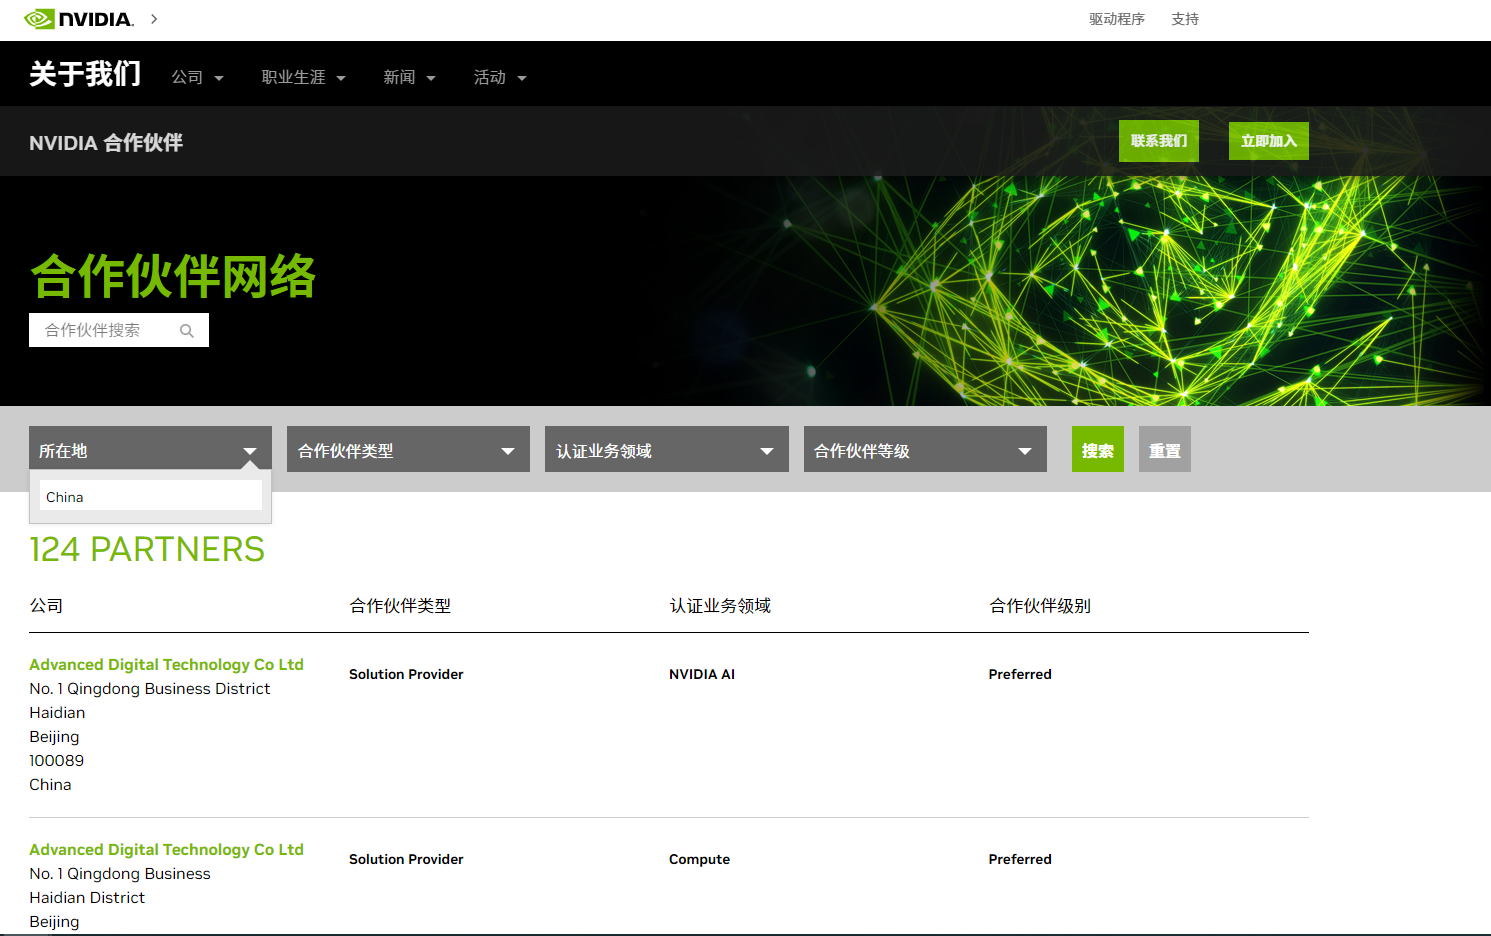Image resolution: width=1491 pixels, height=936 pixels.
Task: Expand the 职业生涯 menu
Action: 304,77
